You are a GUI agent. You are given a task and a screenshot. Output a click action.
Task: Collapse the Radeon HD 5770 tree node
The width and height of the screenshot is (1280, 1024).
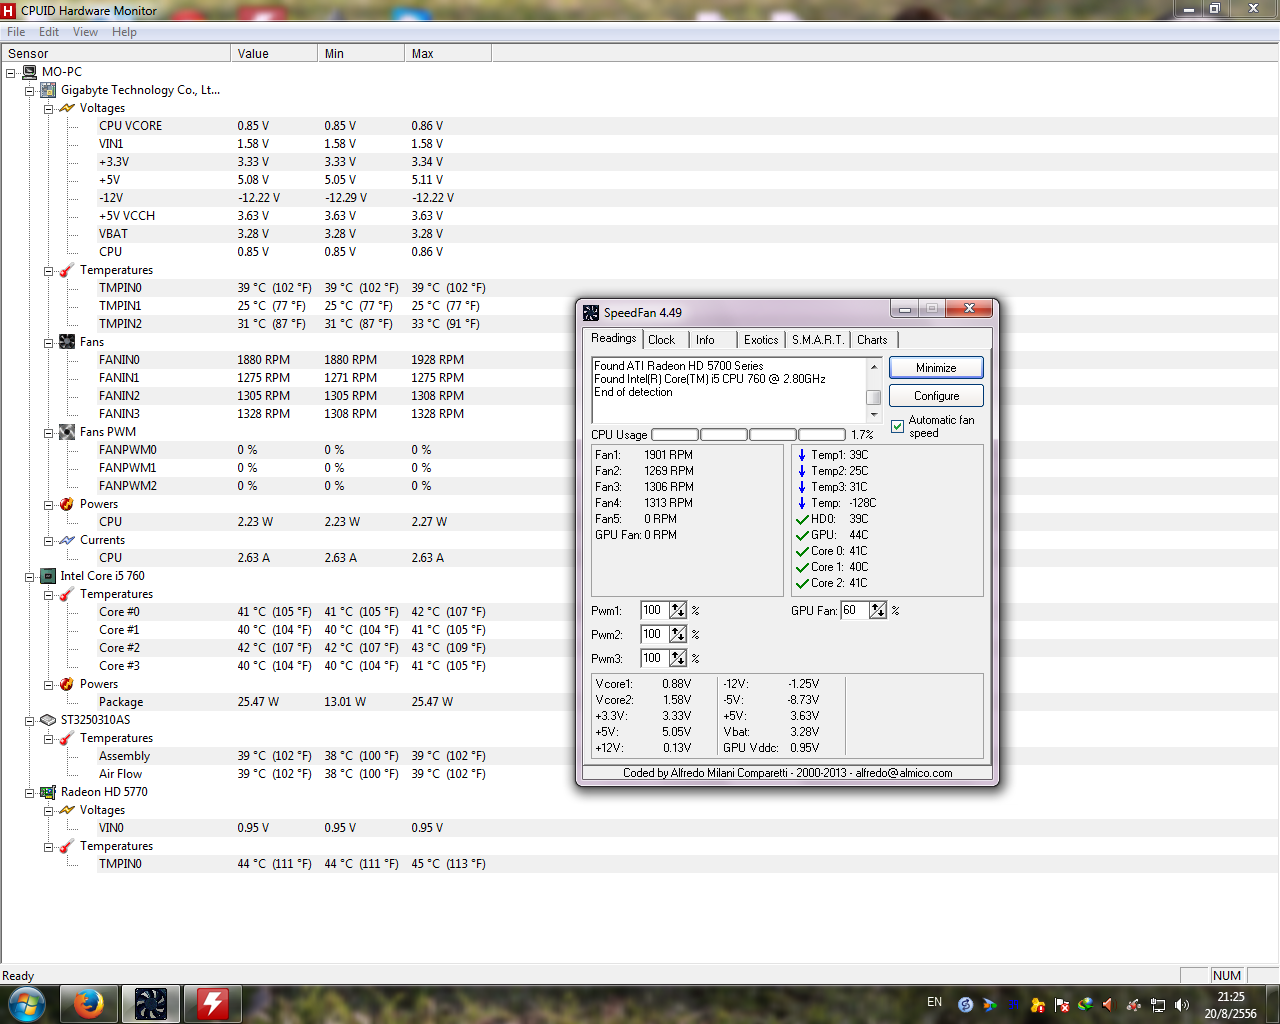pyautogui.click(x=30, y=793)
